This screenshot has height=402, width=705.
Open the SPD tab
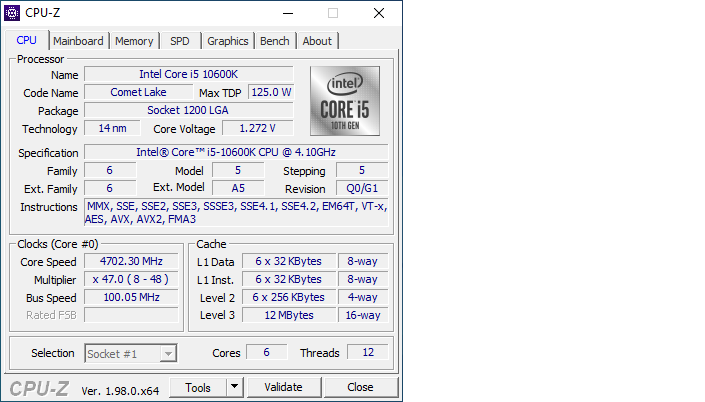(180, 41)
